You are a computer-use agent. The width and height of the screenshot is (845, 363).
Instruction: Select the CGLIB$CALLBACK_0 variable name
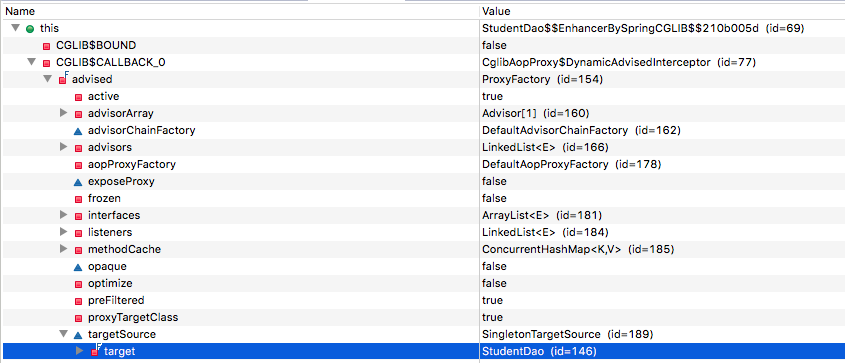[110, 62]
